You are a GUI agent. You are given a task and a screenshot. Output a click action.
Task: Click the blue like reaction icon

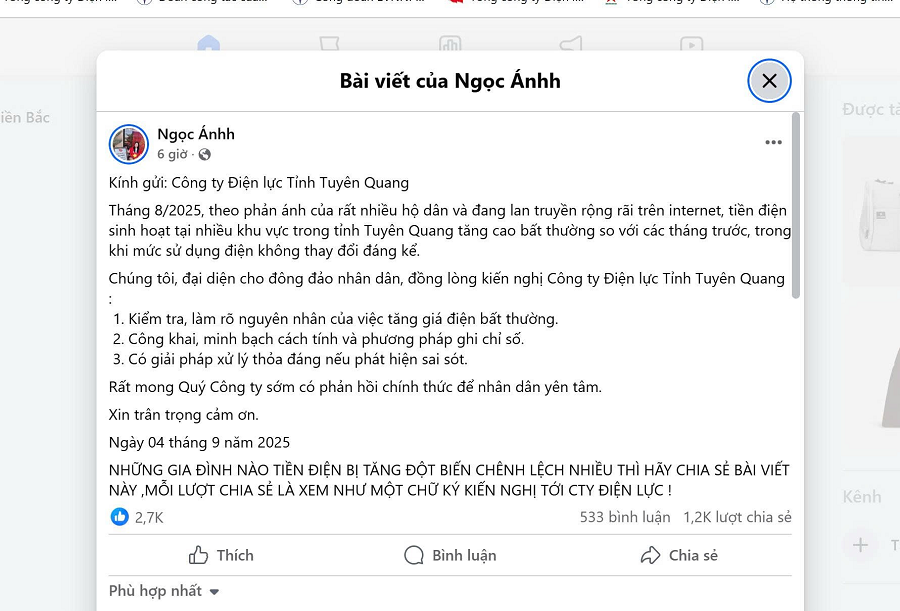coord(120,517)
